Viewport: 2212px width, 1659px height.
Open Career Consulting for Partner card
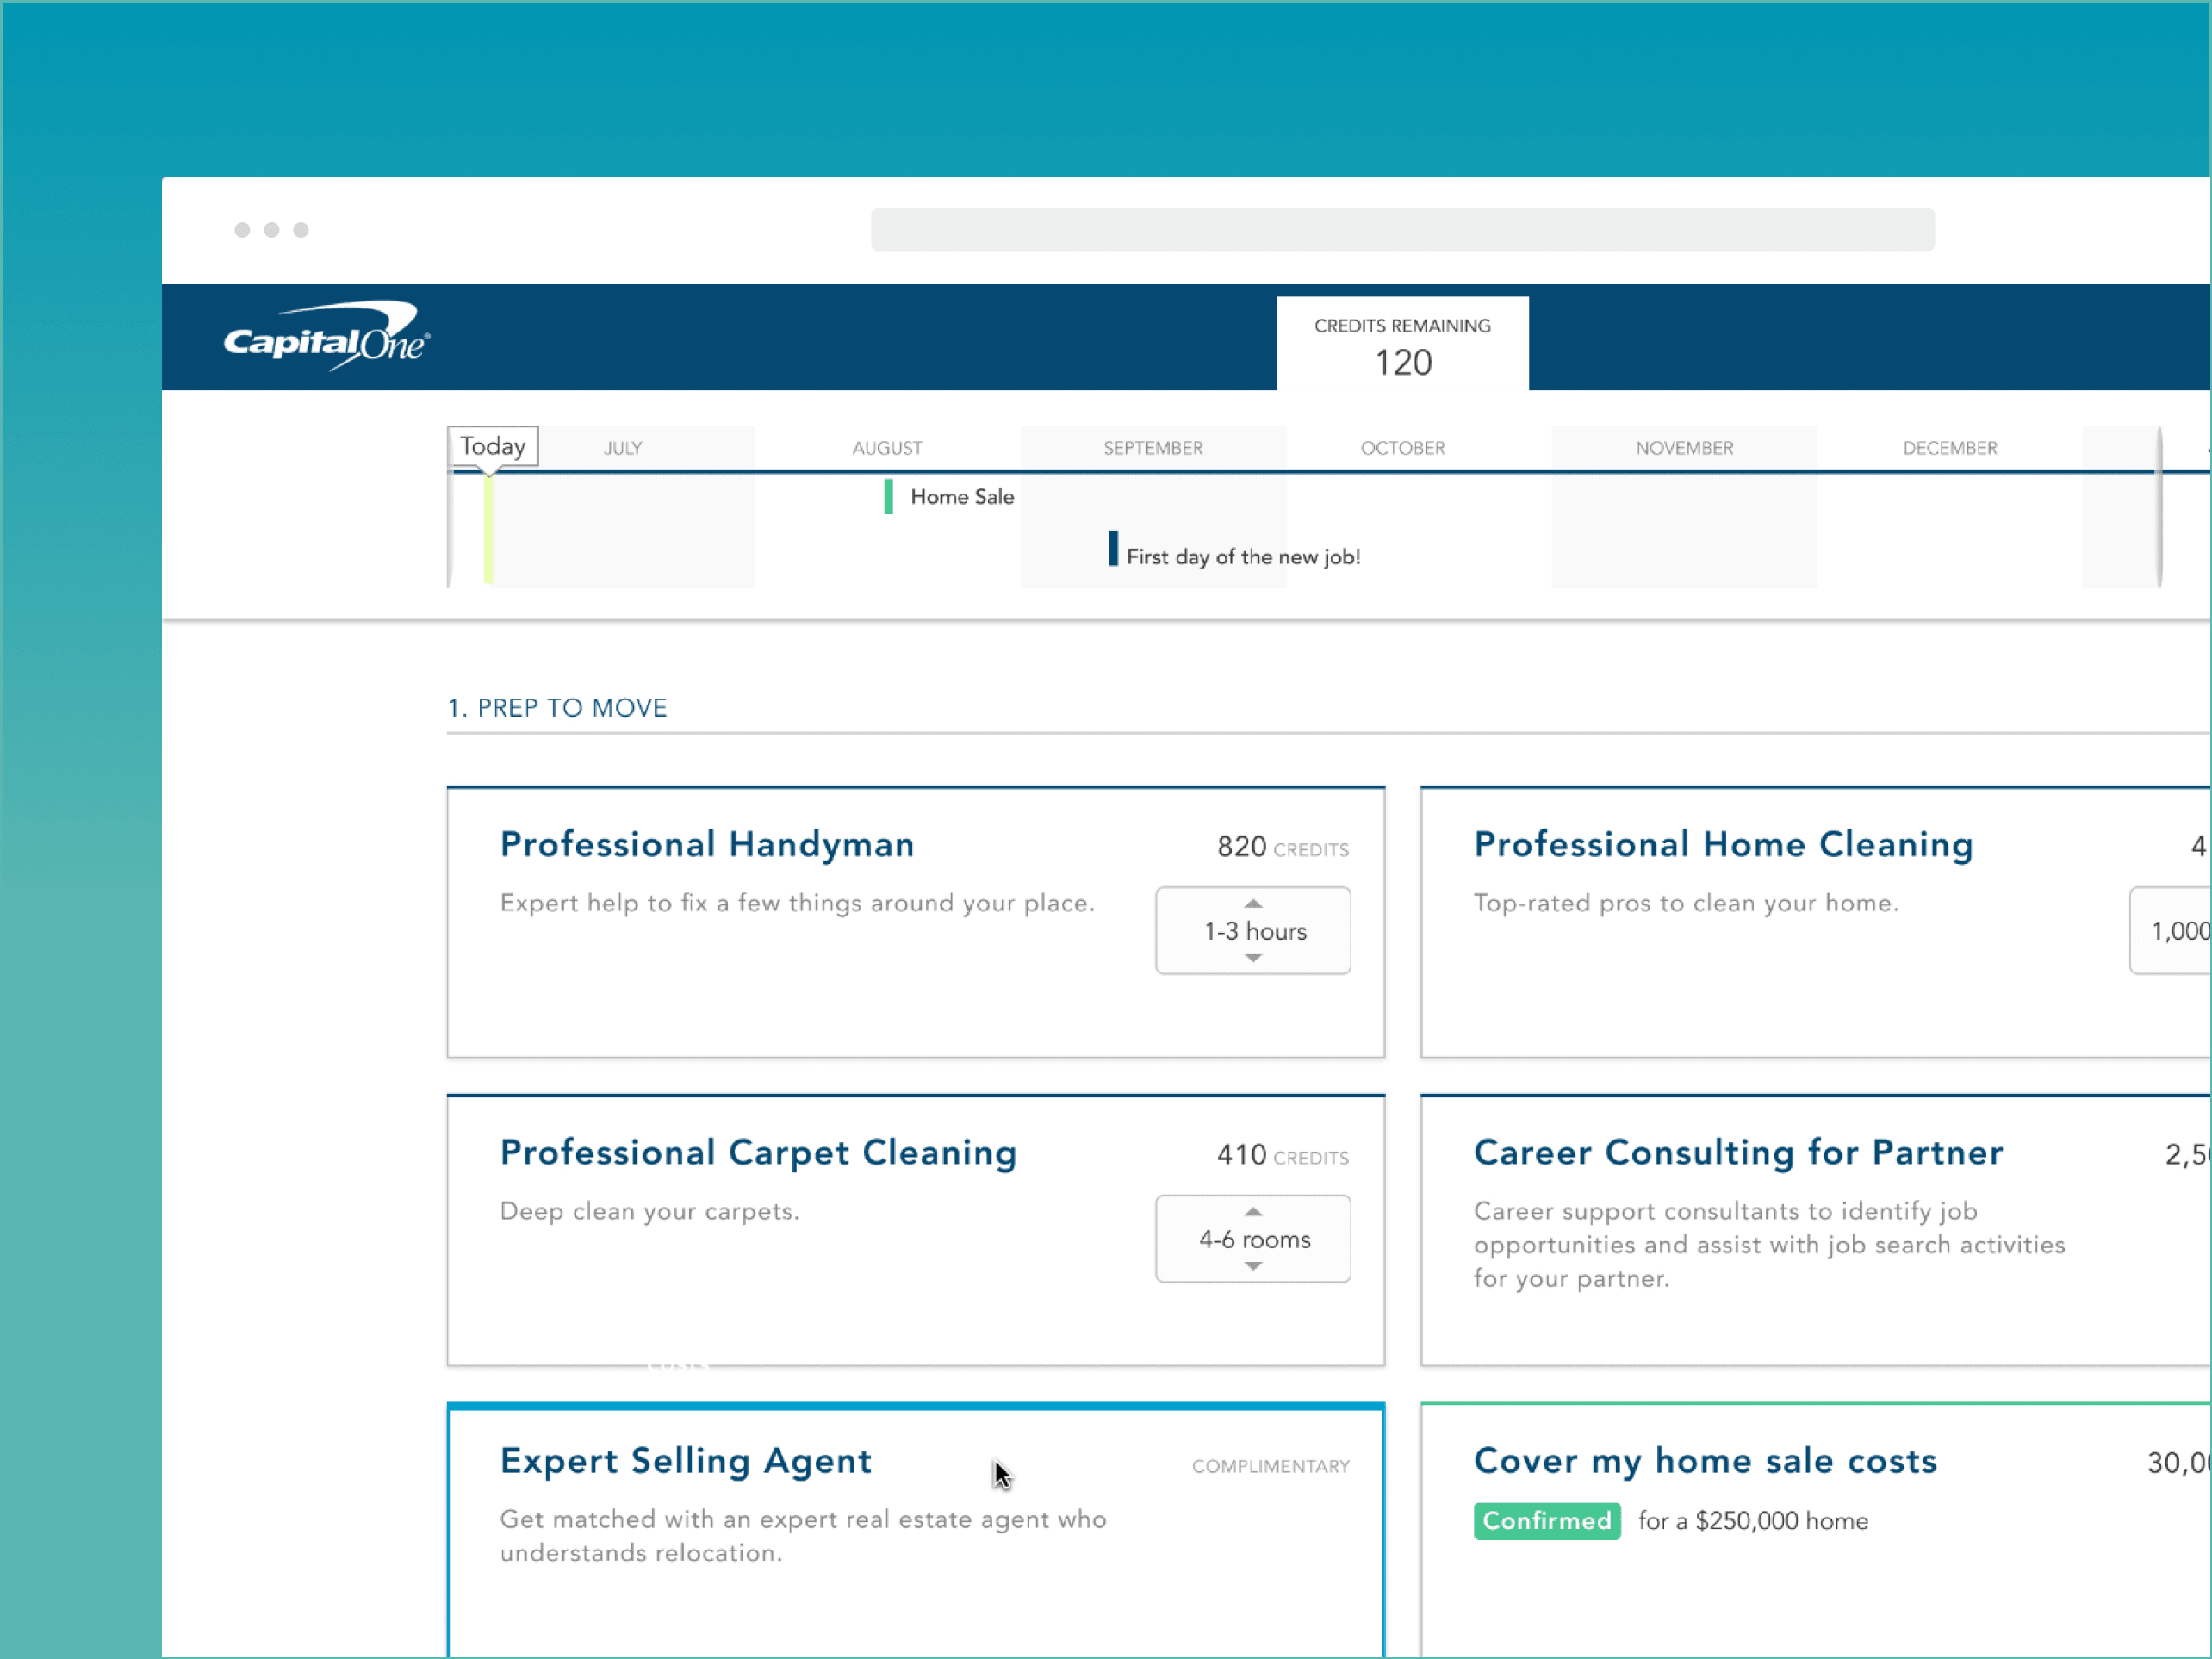tap(1737, 1152)
